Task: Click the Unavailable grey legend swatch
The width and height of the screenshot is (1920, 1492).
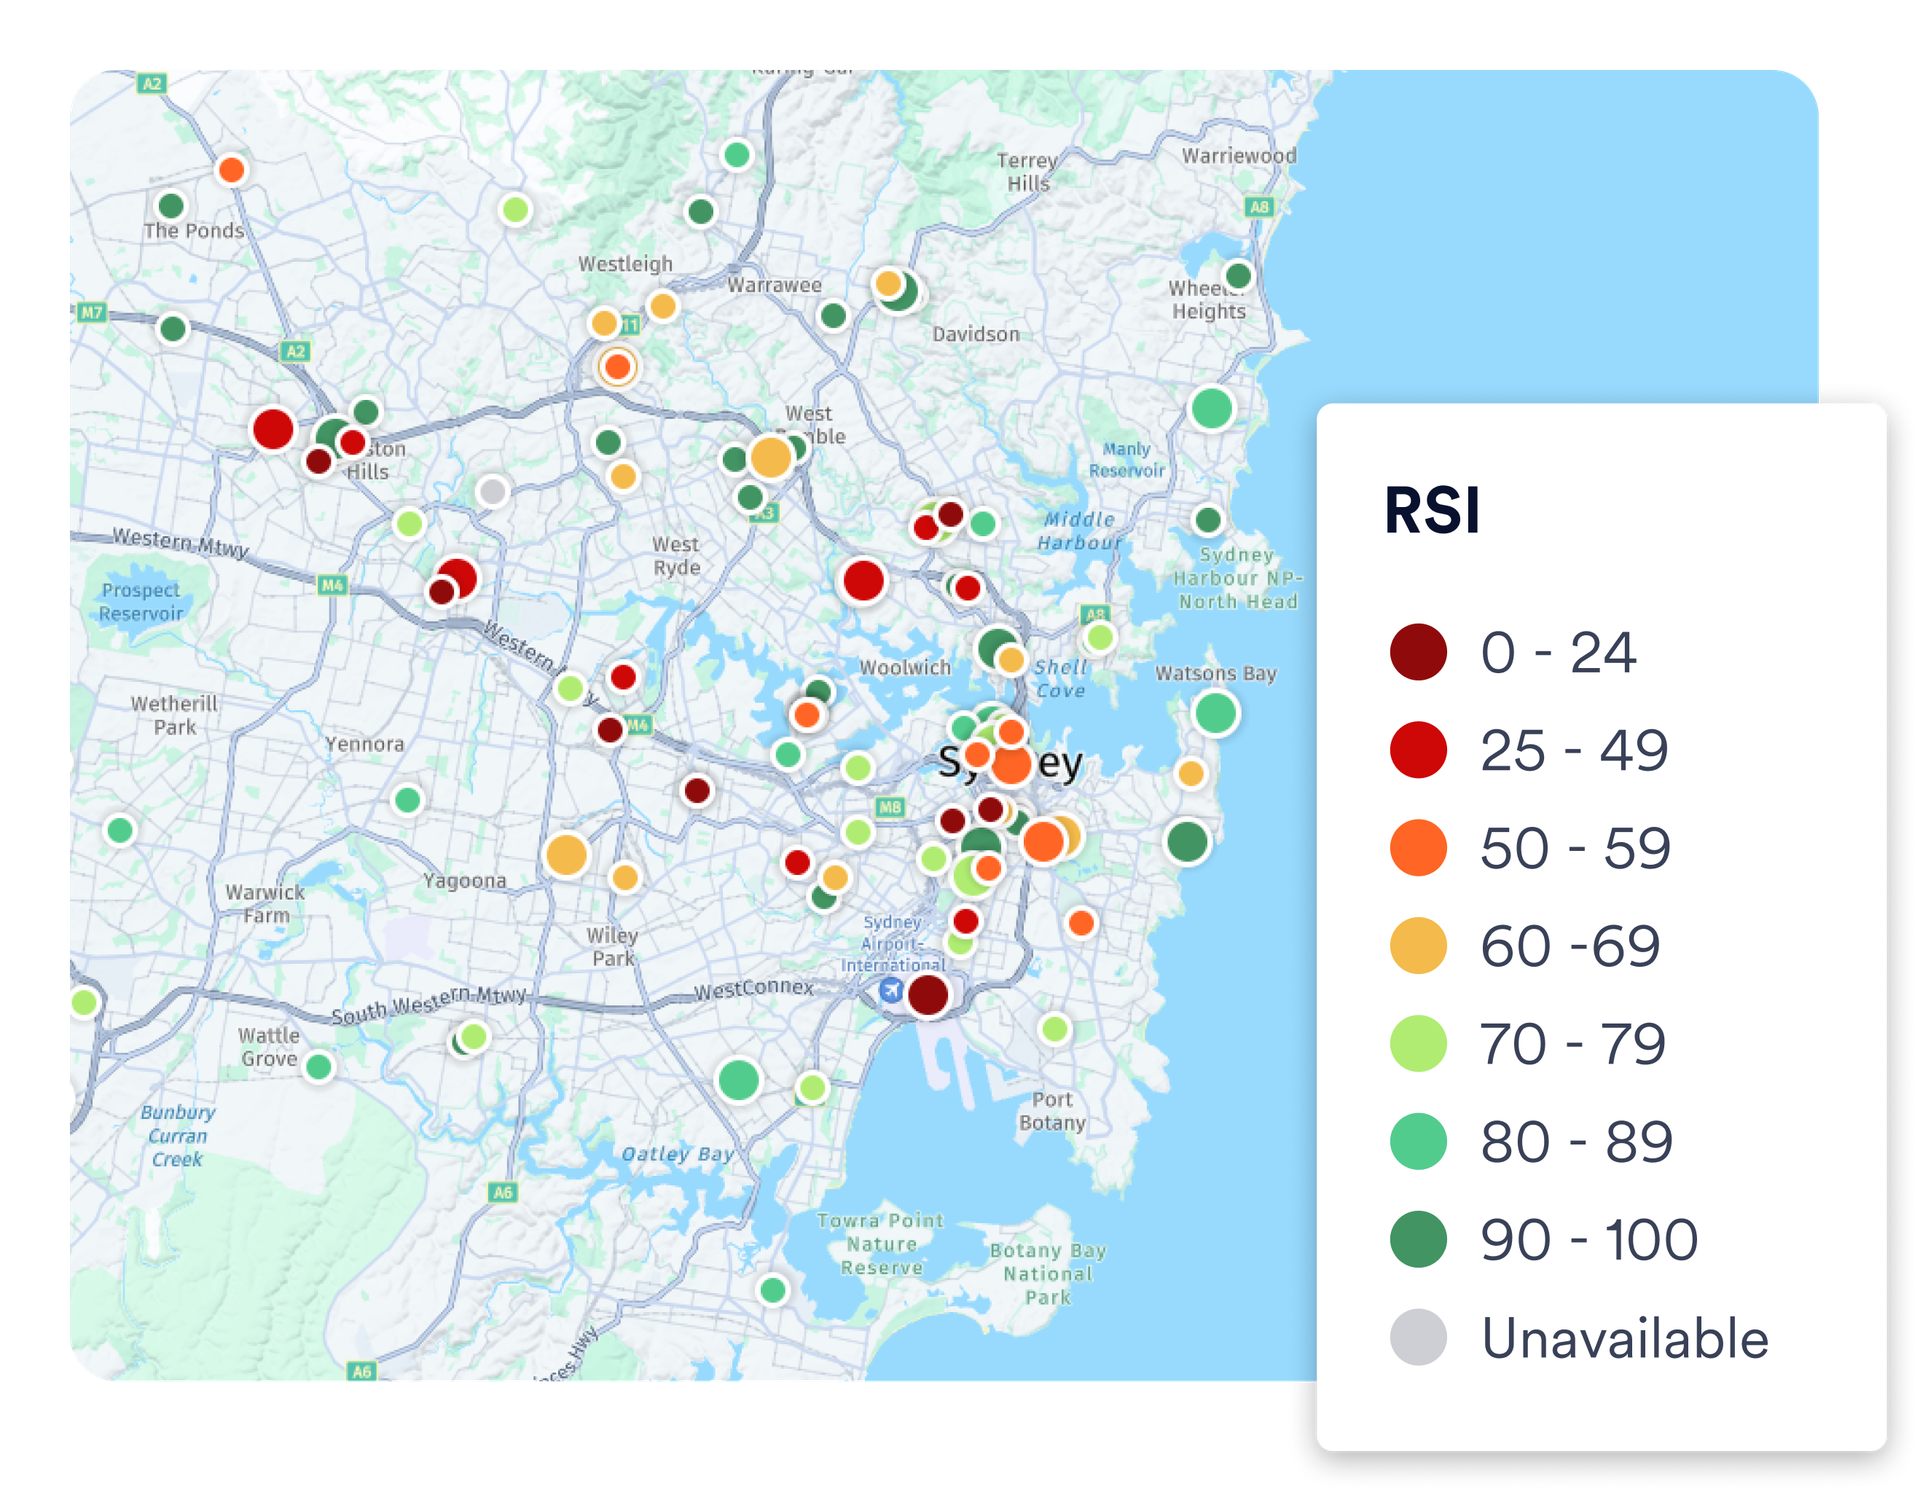Action: pos(1418,1337)
